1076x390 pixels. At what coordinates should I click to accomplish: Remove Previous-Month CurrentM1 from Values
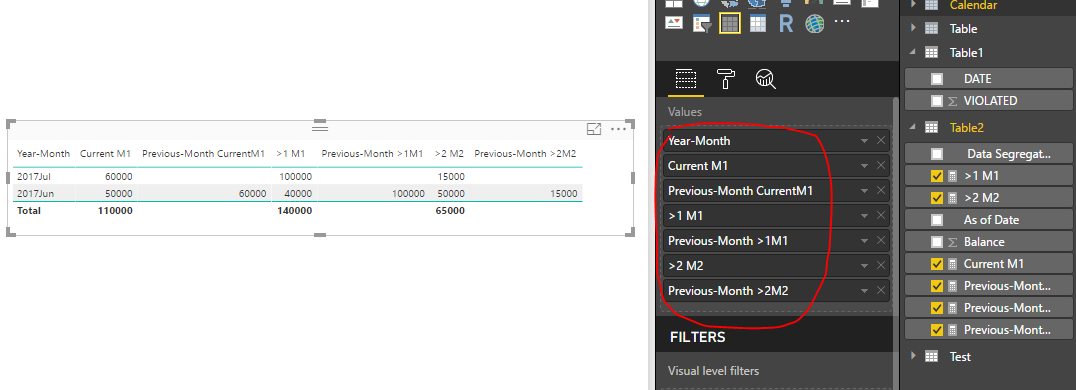click(881, 191)
